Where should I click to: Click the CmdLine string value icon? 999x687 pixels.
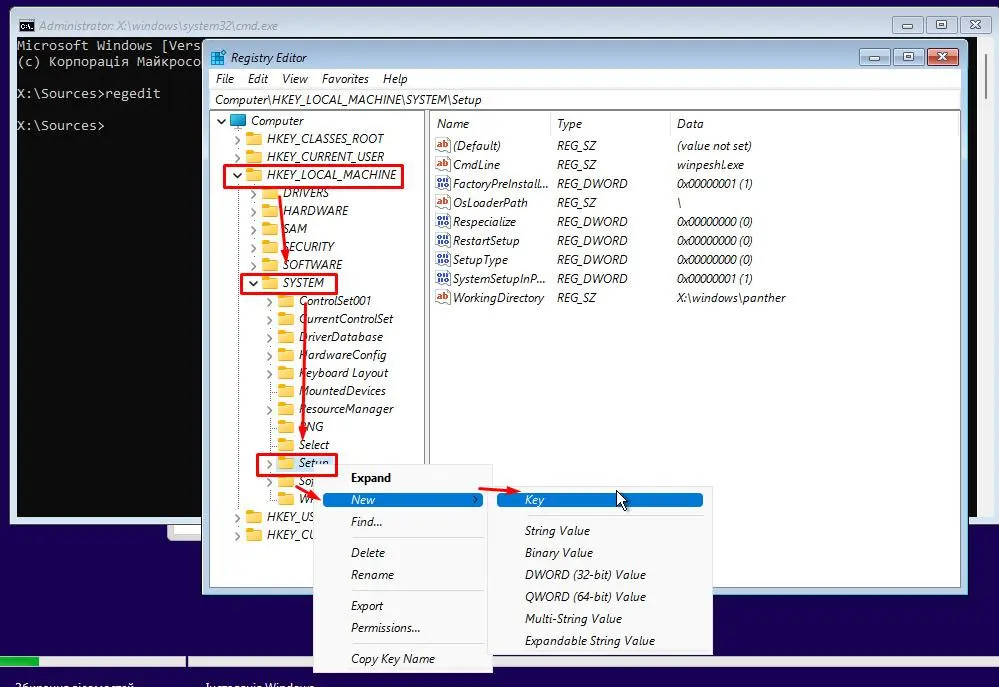443,164
